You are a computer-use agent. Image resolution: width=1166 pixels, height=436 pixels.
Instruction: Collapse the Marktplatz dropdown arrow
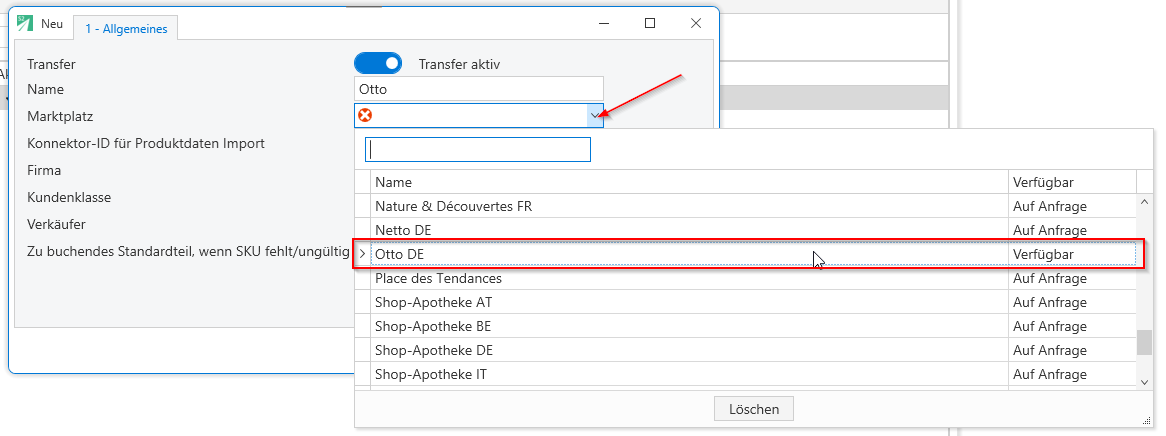pos(594,115)
